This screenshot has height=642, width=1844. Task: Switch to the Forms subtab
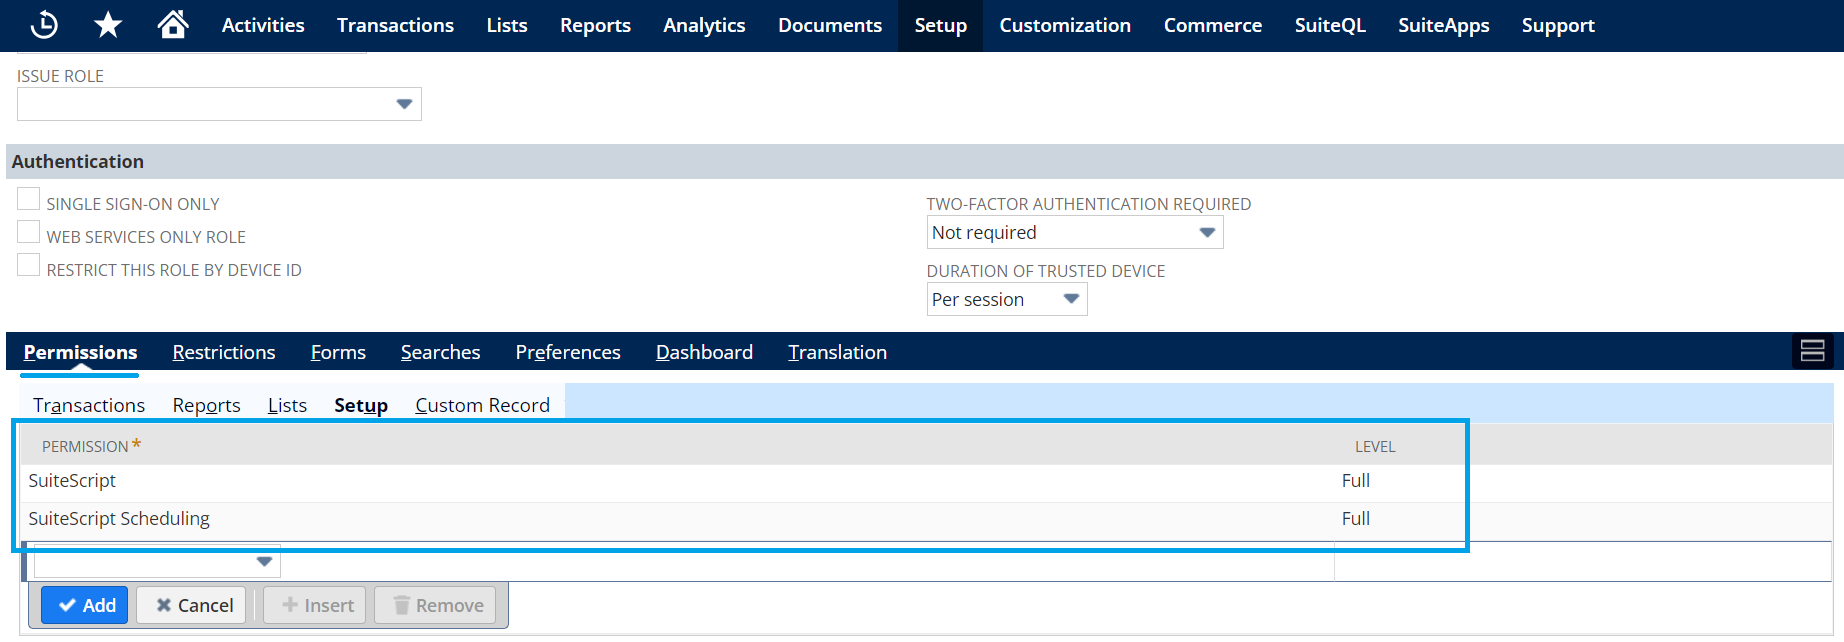pos(338,352)
